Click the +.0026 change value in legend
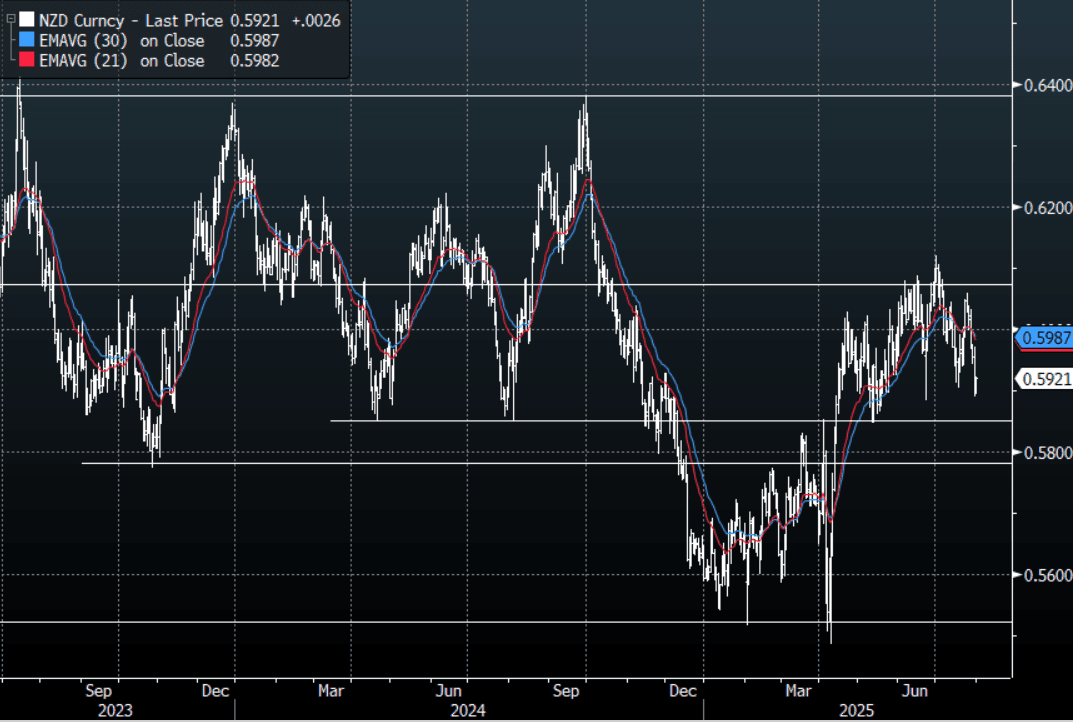 coord(315,20)
